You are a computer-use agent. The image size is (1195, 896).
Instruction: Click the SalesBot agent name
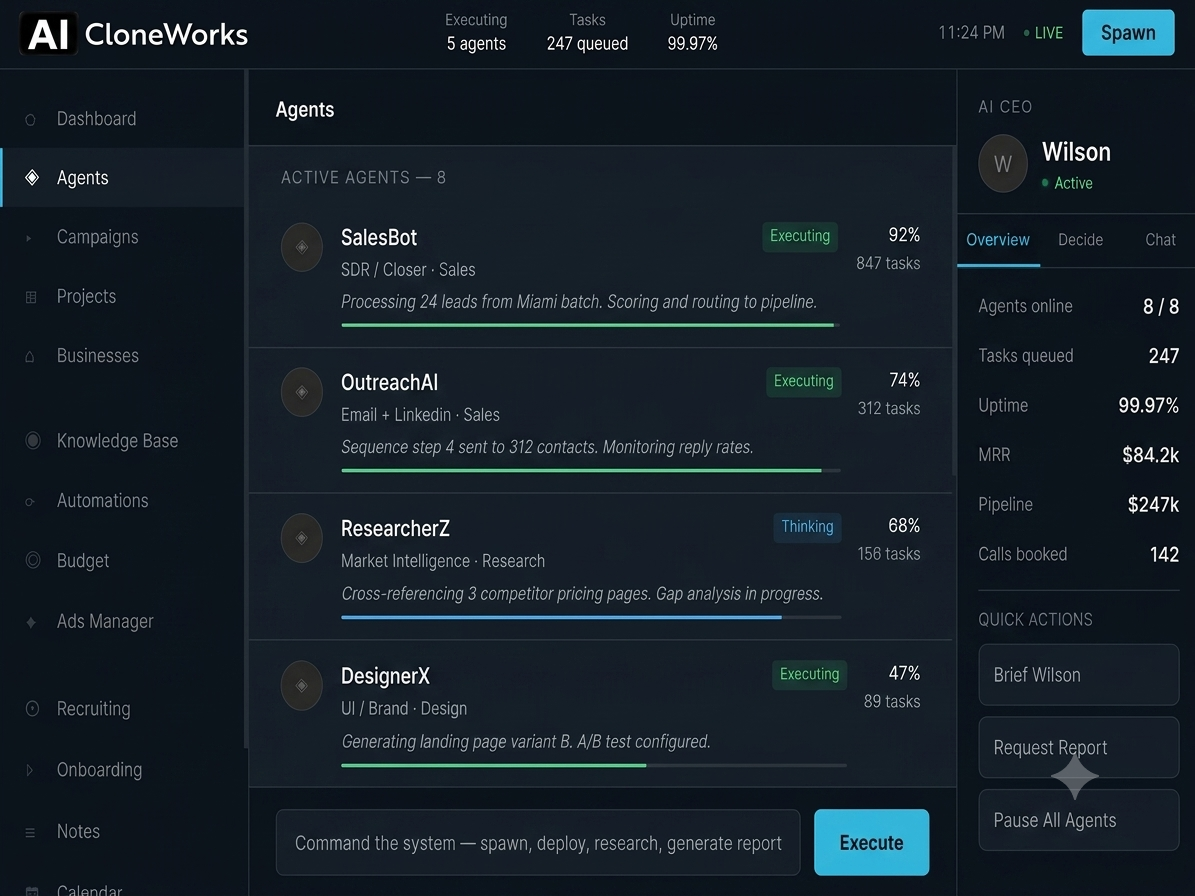tap(379, 238)
